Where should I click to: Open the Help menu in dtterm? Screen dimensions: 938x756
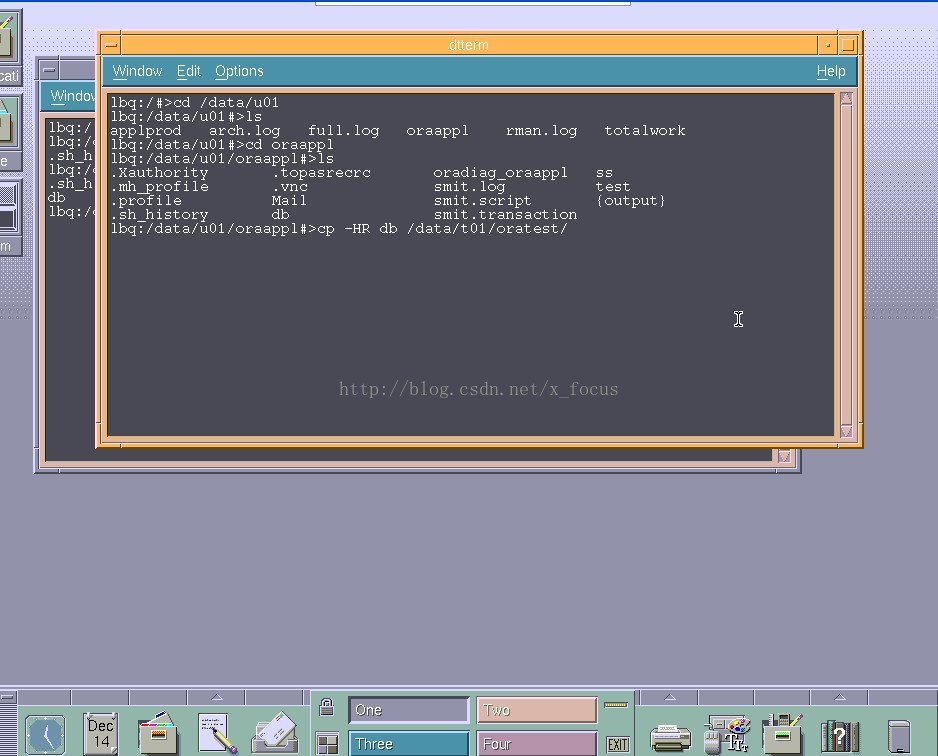[831, 71]
